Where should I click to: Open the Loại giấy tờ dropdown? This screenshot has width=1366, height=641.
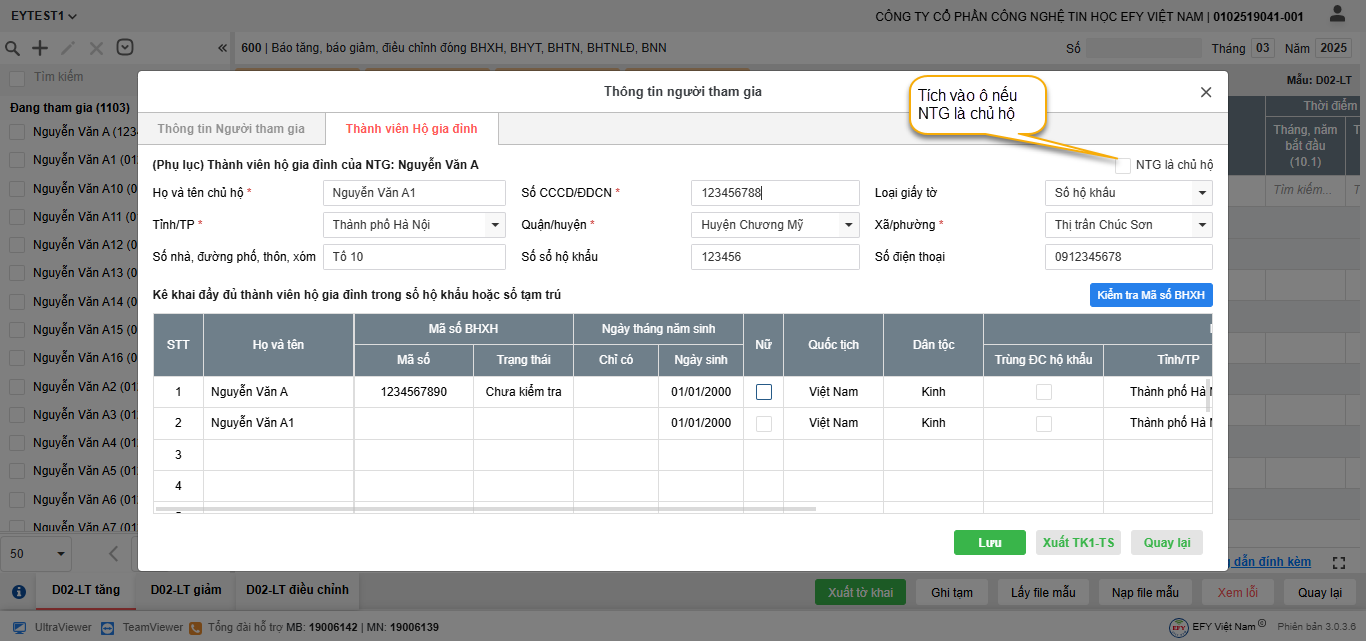tap(1202, 193)
